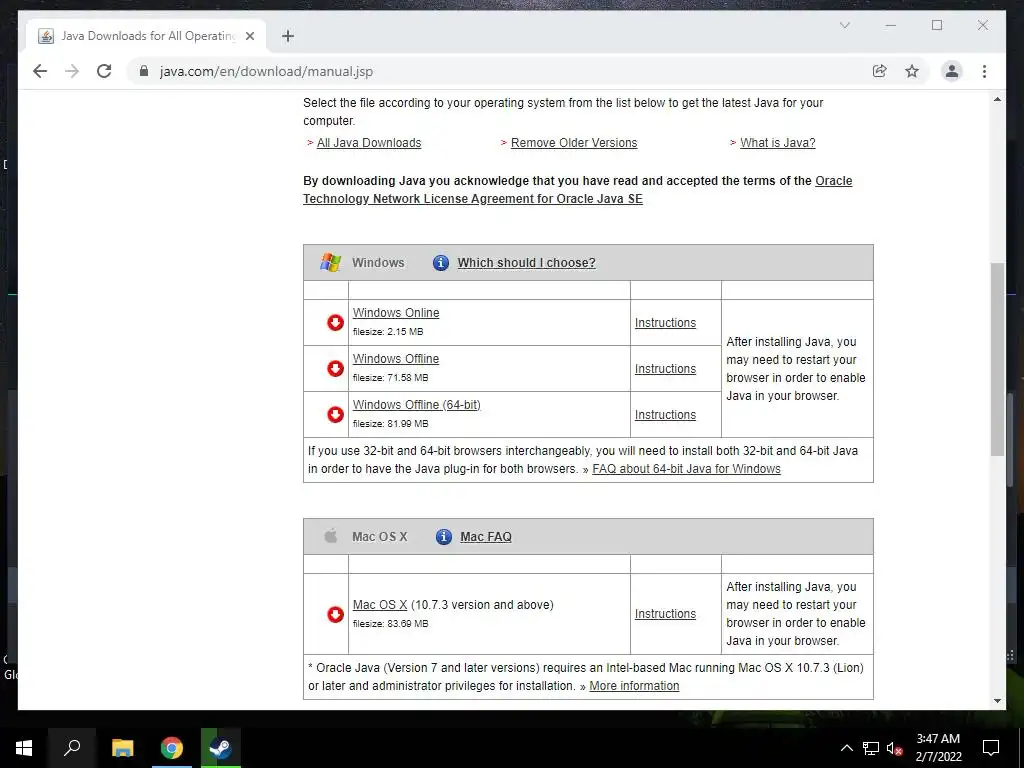Bookmark this page with the star icon

coord(912,71)
